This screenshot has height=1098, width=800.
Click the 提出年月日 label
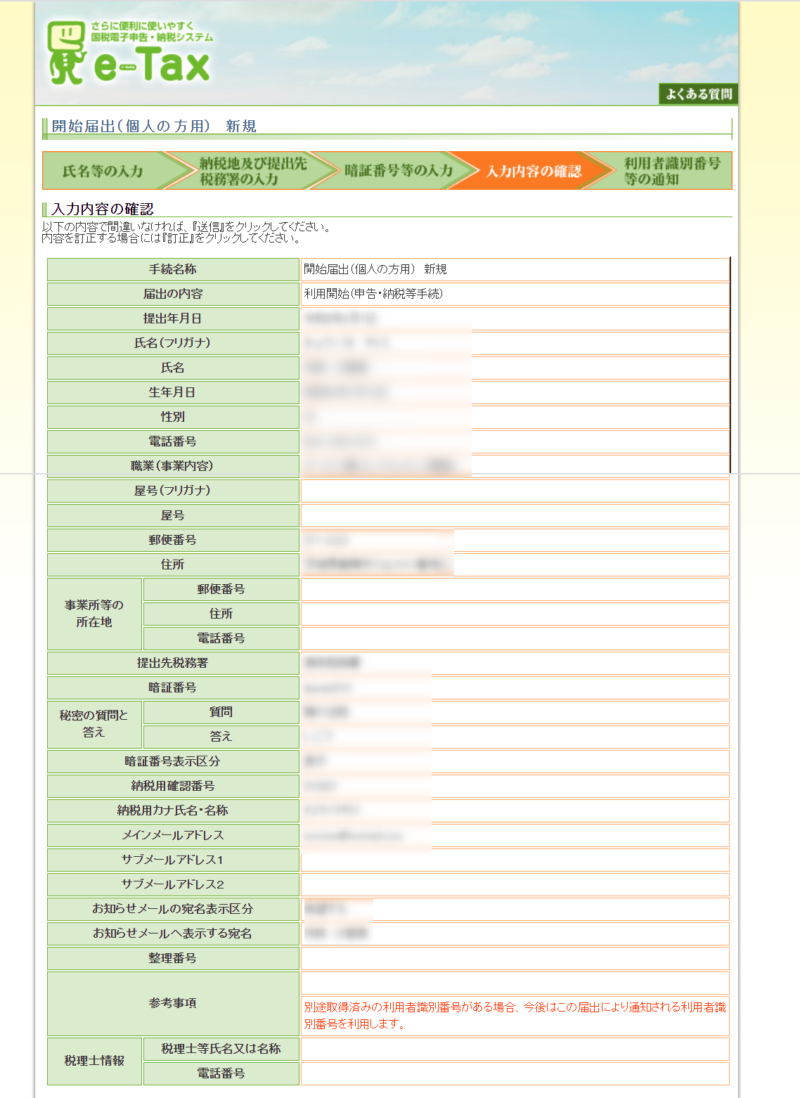coord(173,319)
